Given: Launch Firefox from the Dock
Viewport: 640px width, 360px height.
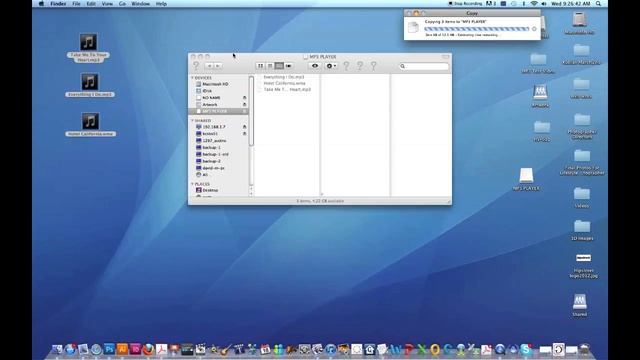Looking at the screenshot, I should coord(148,349).
